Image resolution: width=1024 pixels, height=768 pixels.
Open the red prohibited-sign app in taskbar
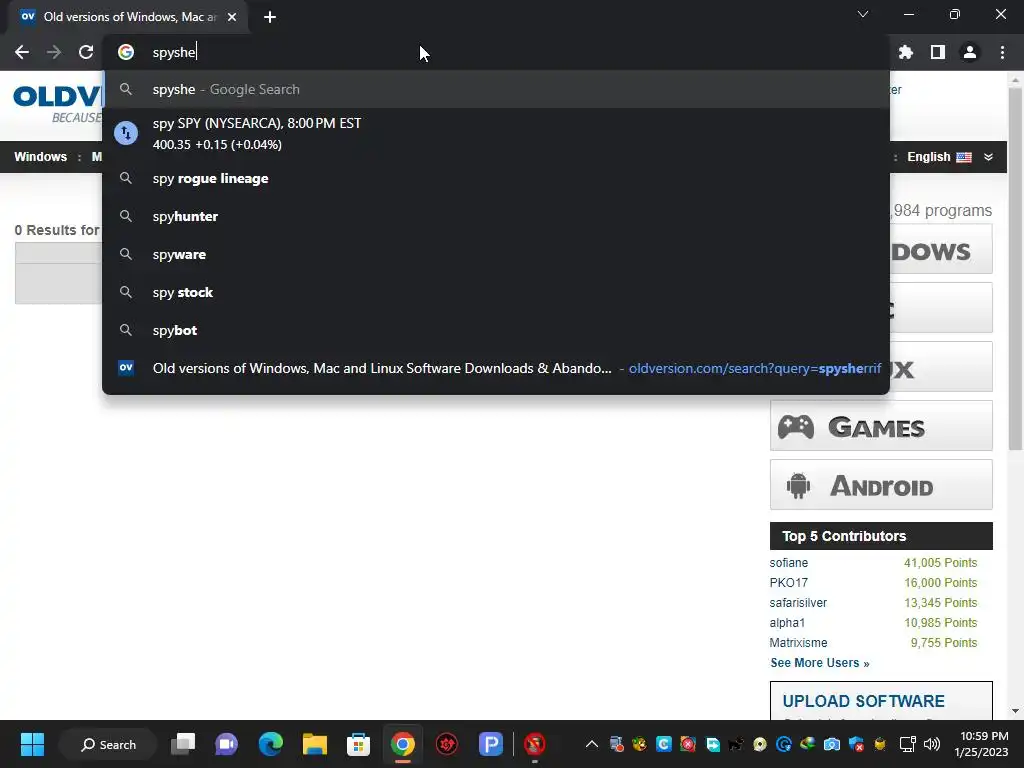pos(534,744)
